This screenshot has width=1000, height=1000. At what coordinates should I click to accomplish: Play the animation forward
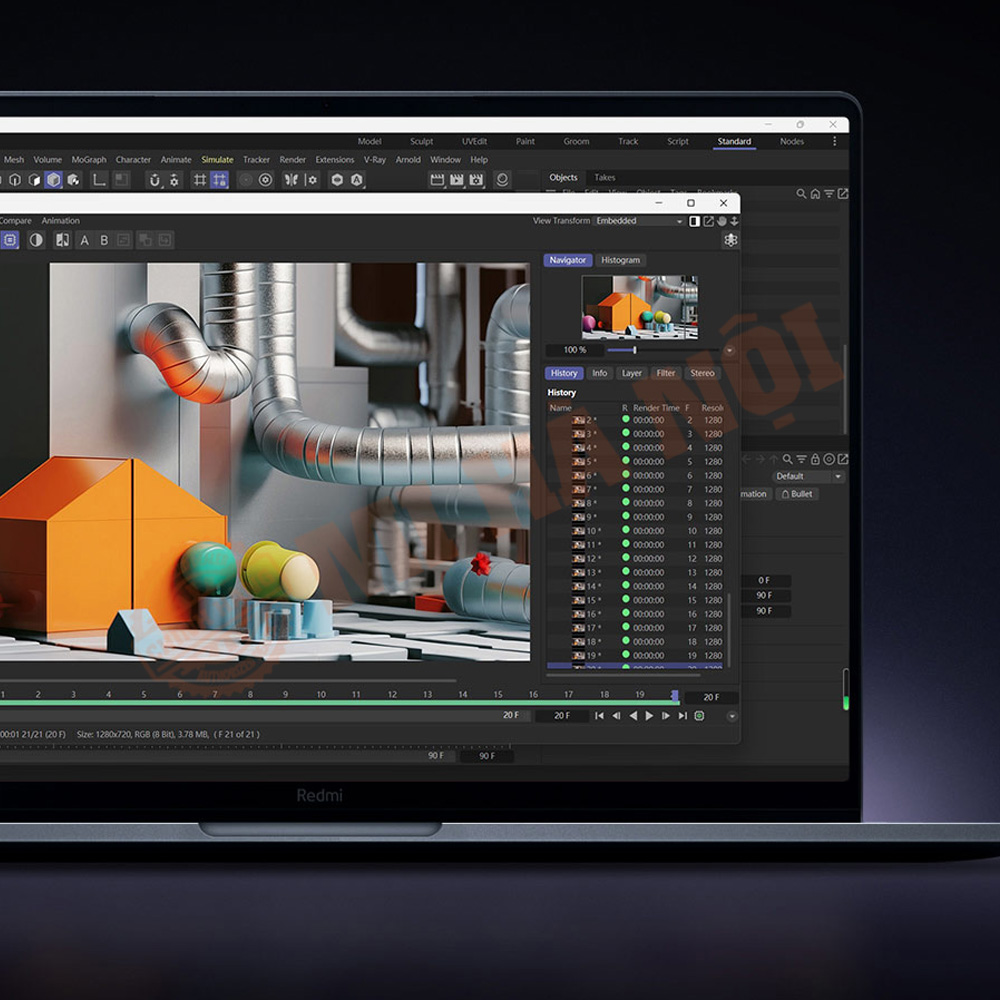pyautogui.click(x=649, y=716)
